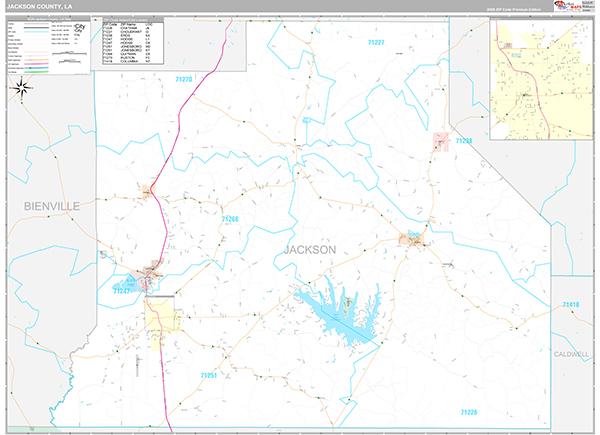Click ZIP label 71238 on the map
The height and width of the screenshot is (435, 600).
[x=464, y=141]
